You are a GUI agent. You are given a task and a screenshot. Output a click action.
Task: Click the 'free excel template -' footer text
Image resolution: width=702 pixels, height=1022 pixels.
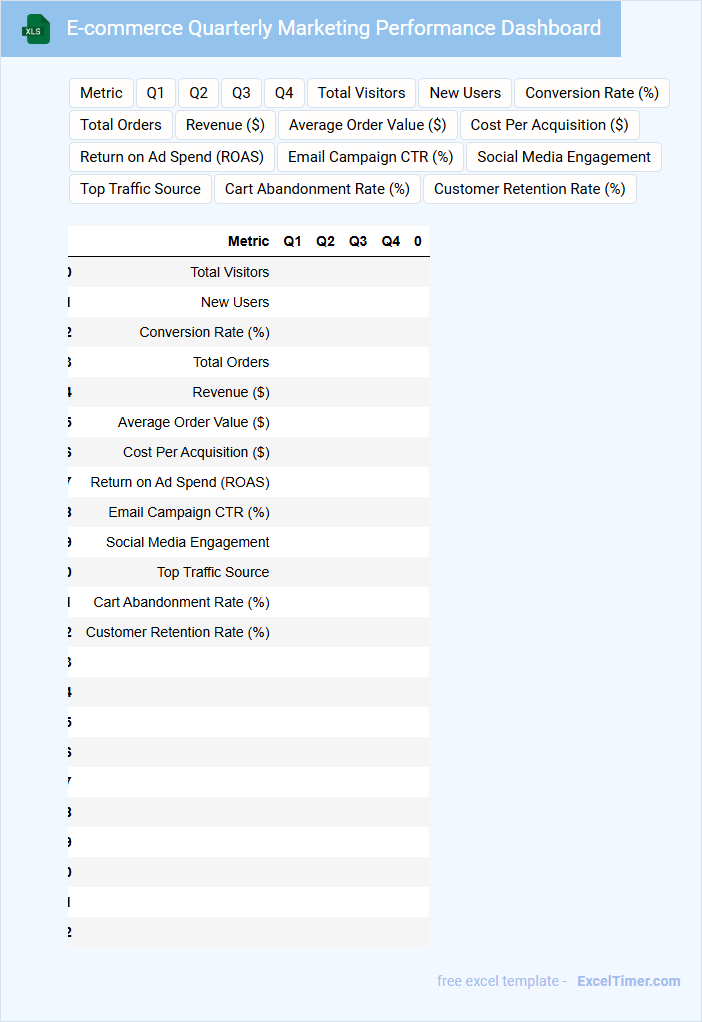pyautogui.click(x=502, y=981)
